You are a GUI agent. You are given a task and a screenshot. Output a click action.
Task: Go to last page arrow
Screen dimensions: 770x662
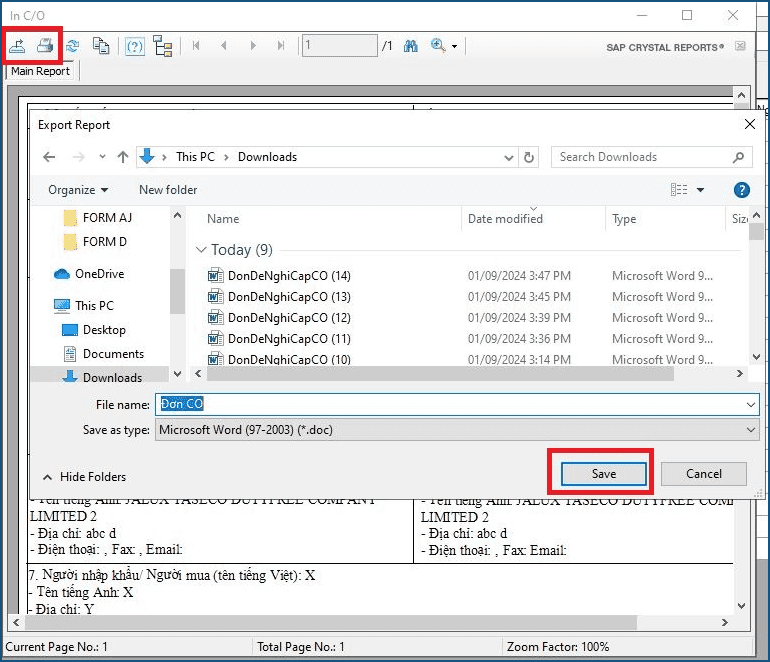[x=281, y=46]
